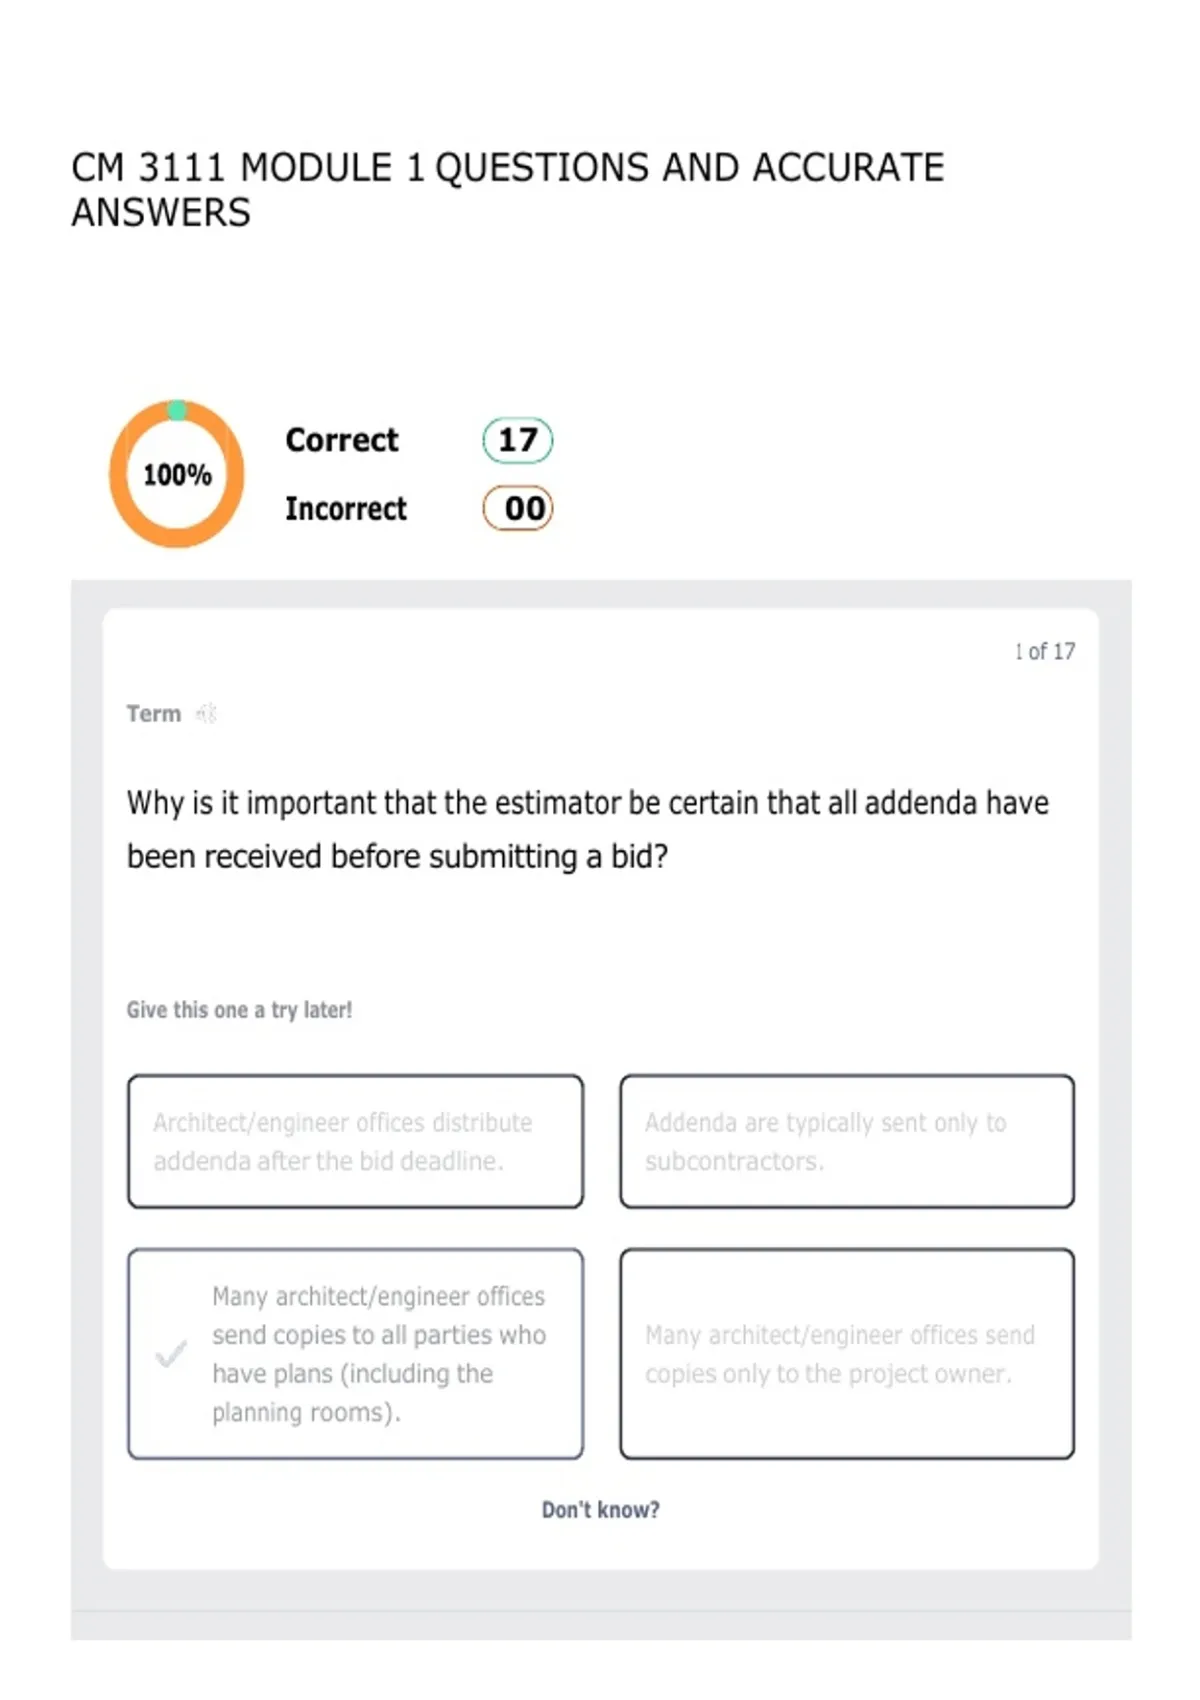Click the '1 of 17' question counter
Image resolution: width=1200 pixels, height=1700 pixels.
1045,652
